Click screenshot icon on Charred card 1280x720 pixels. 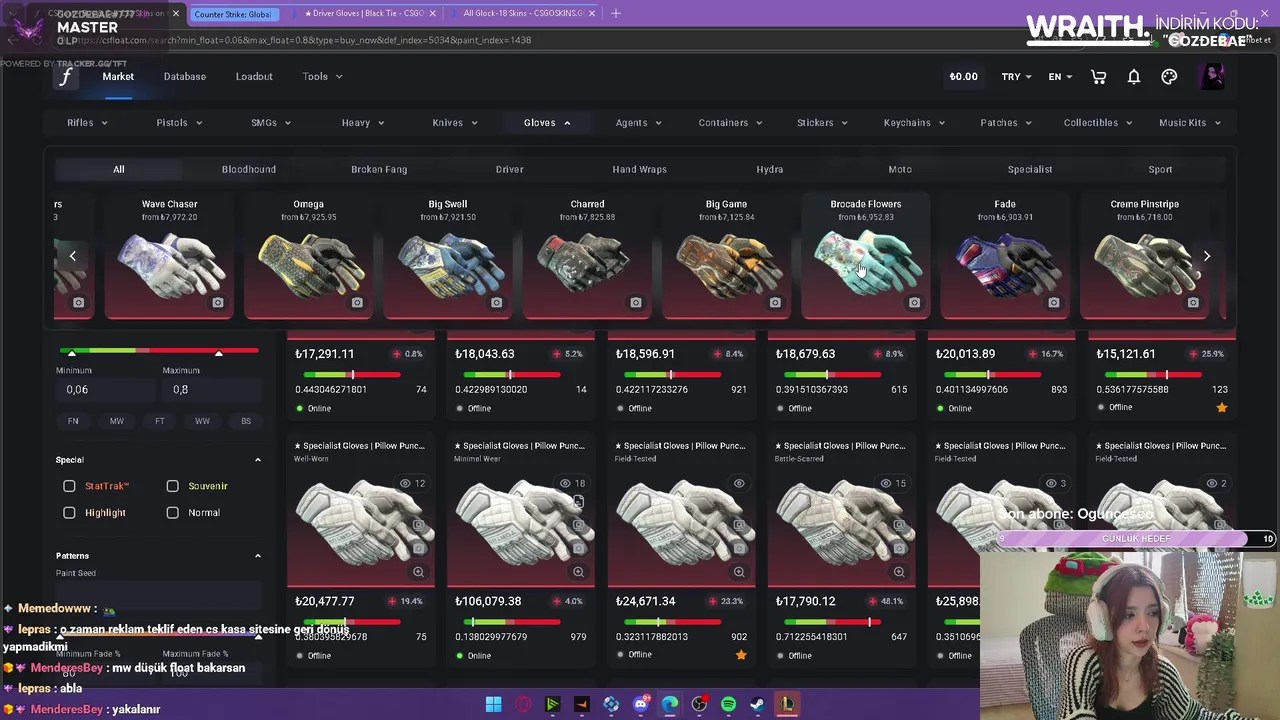[x=636, y=302]
